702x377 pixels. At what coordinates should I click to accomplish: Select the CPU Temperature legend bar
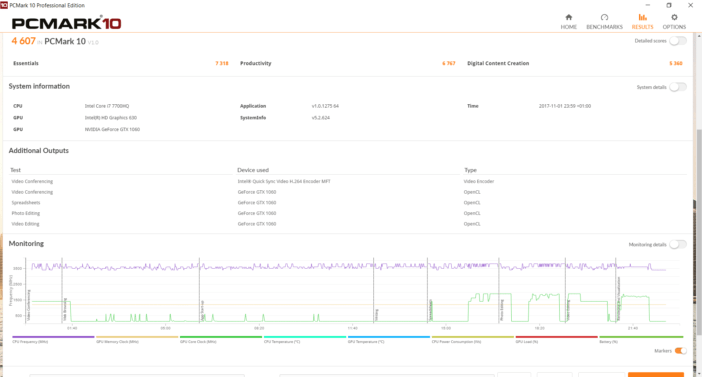(305, 337)
